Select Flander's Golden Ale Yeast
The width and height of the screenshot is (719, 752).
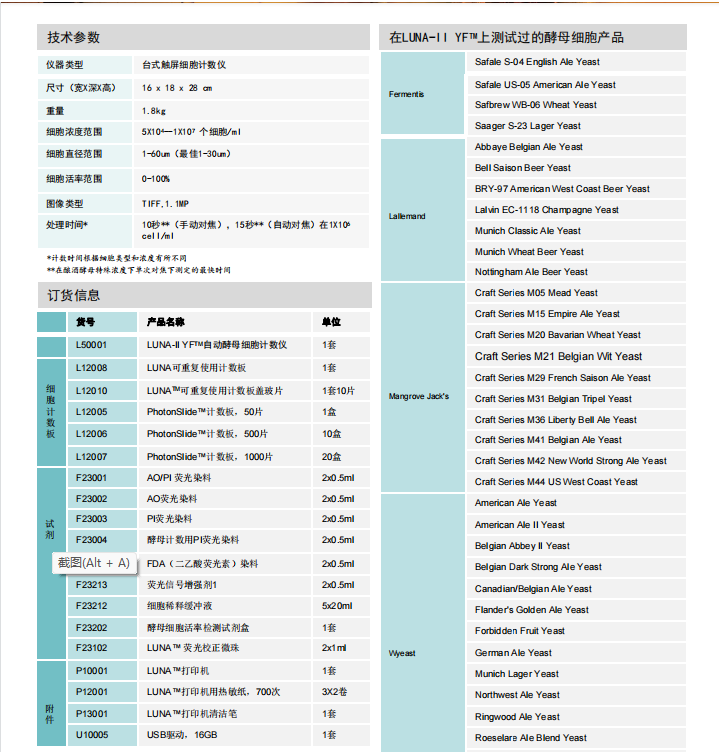click(x=531, y=610)
